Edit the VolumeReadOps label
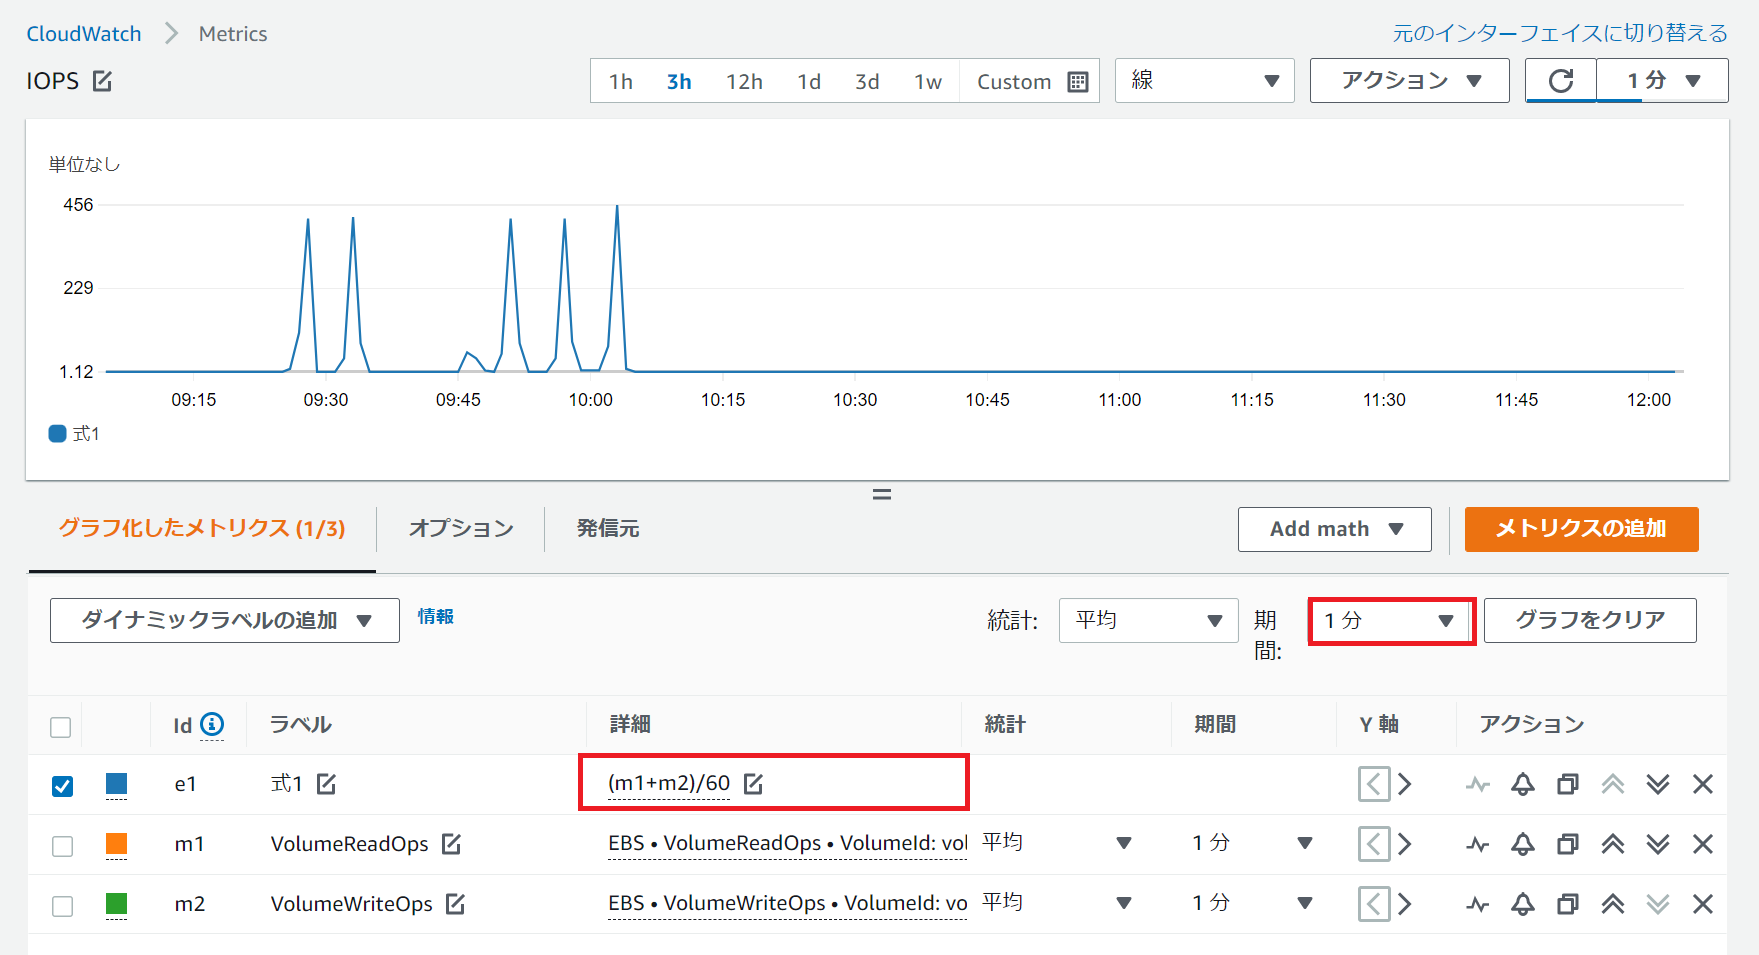 point(452,844)
